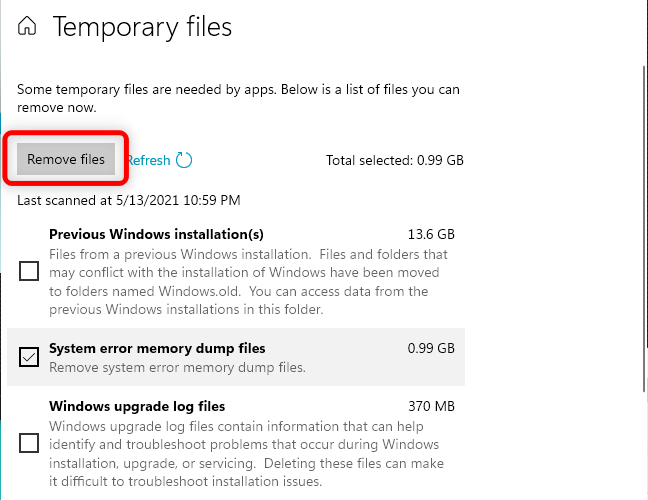The image size is (648, 500).
Task: Select the Previous Windows installation(s) title
Action: pos(156,234)
